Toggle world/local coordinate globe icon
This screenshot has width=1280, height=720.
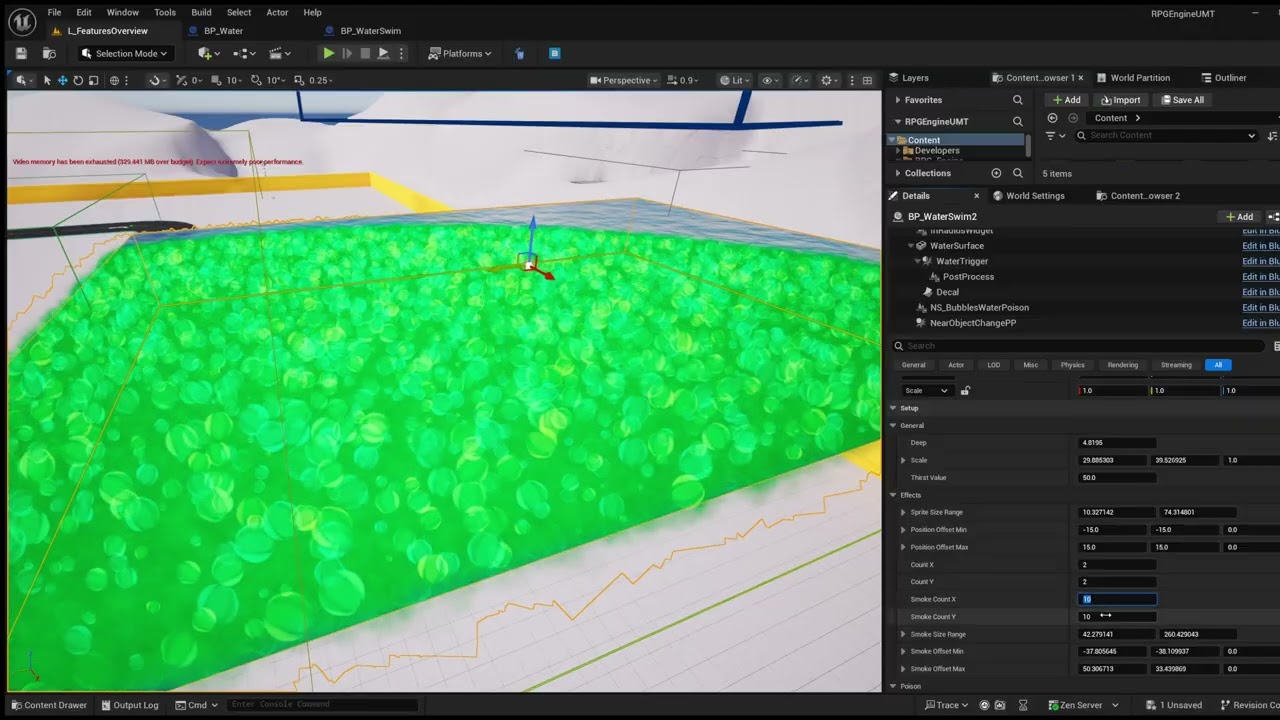pyautogui.click(x=114, y=80)
